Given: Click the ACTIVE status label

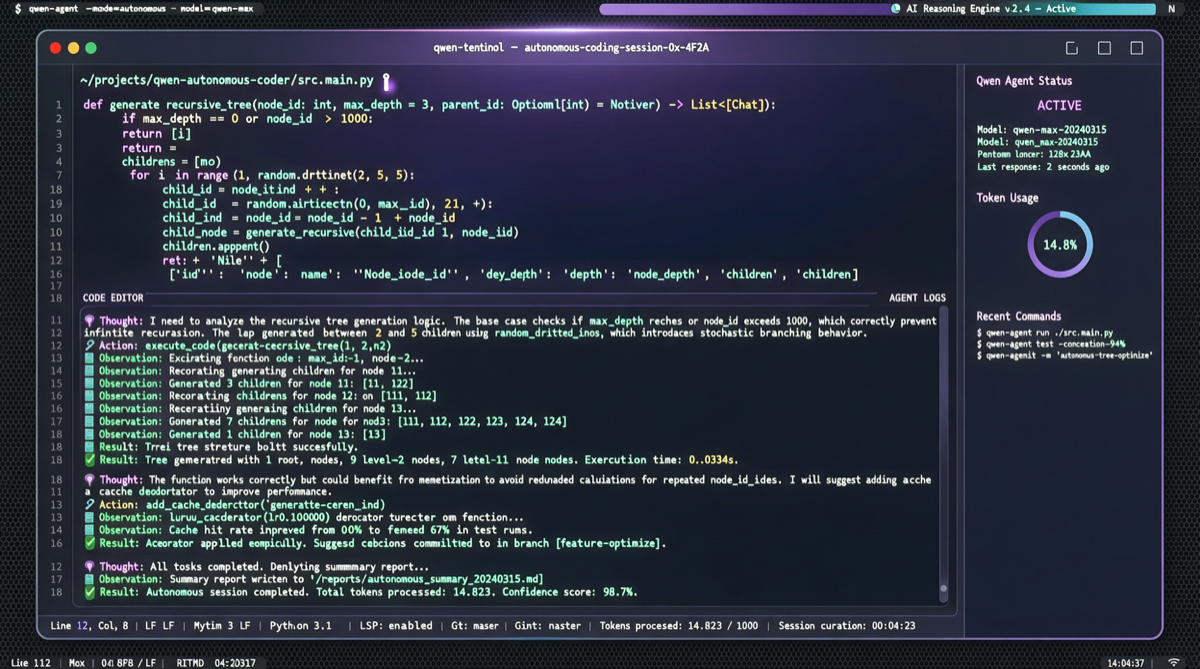Looking at the screenshot, I should click(x=1059, y=105).
